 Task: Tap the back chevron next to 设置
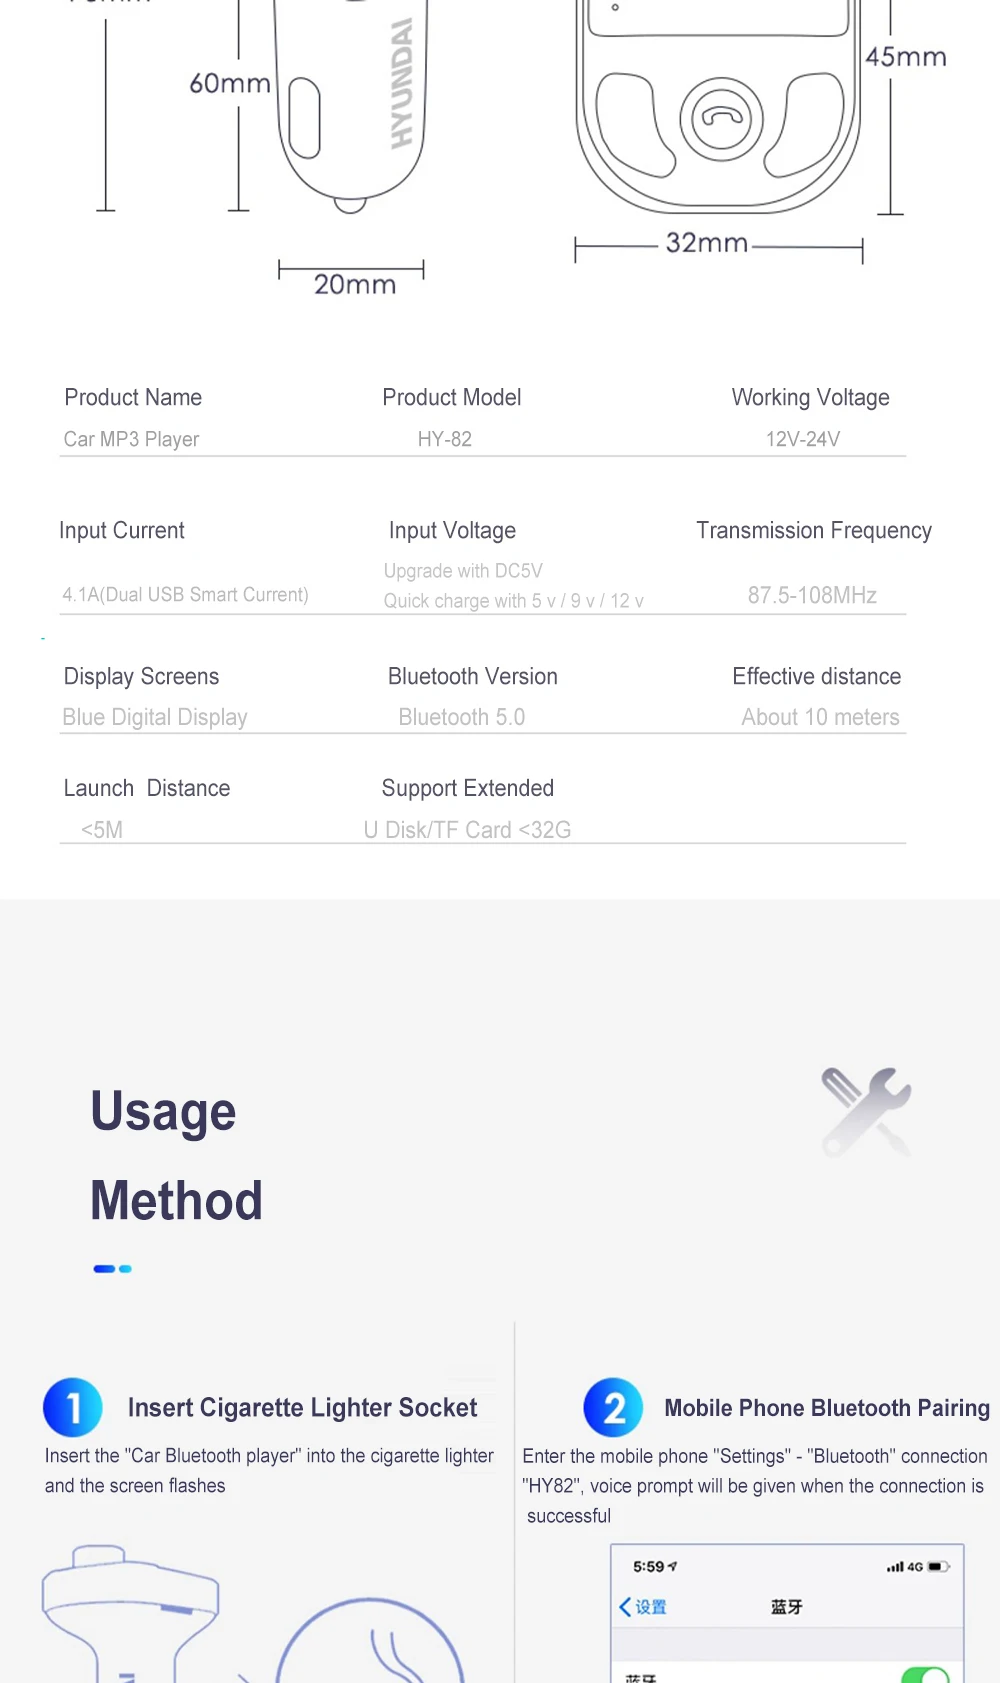[625, 1607]
